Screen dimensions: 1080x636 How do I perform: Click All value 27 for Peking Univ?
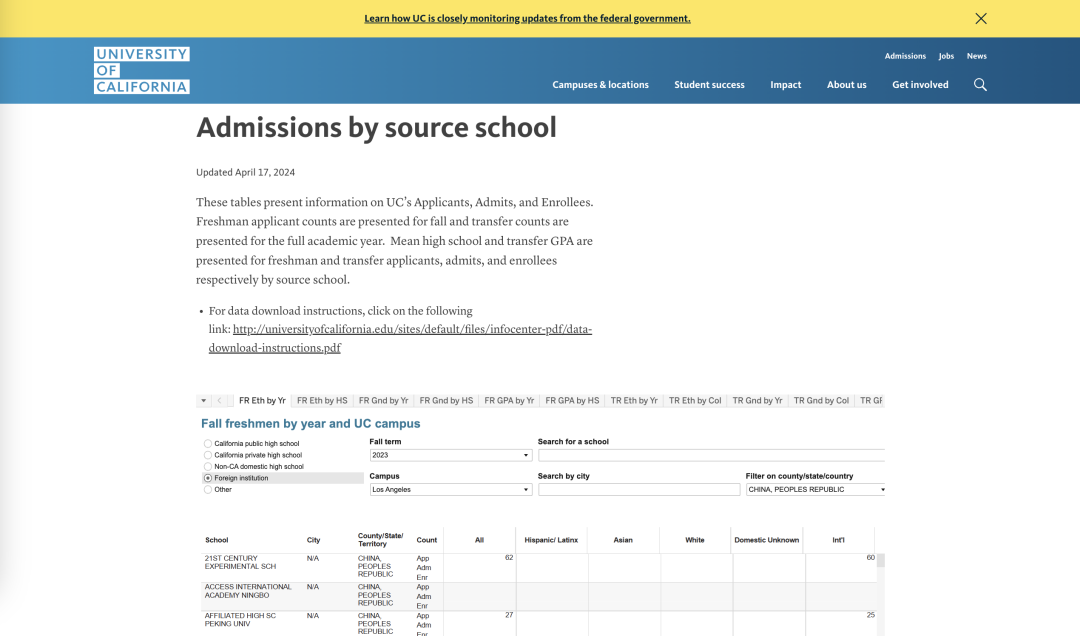[x=509, y=615]
